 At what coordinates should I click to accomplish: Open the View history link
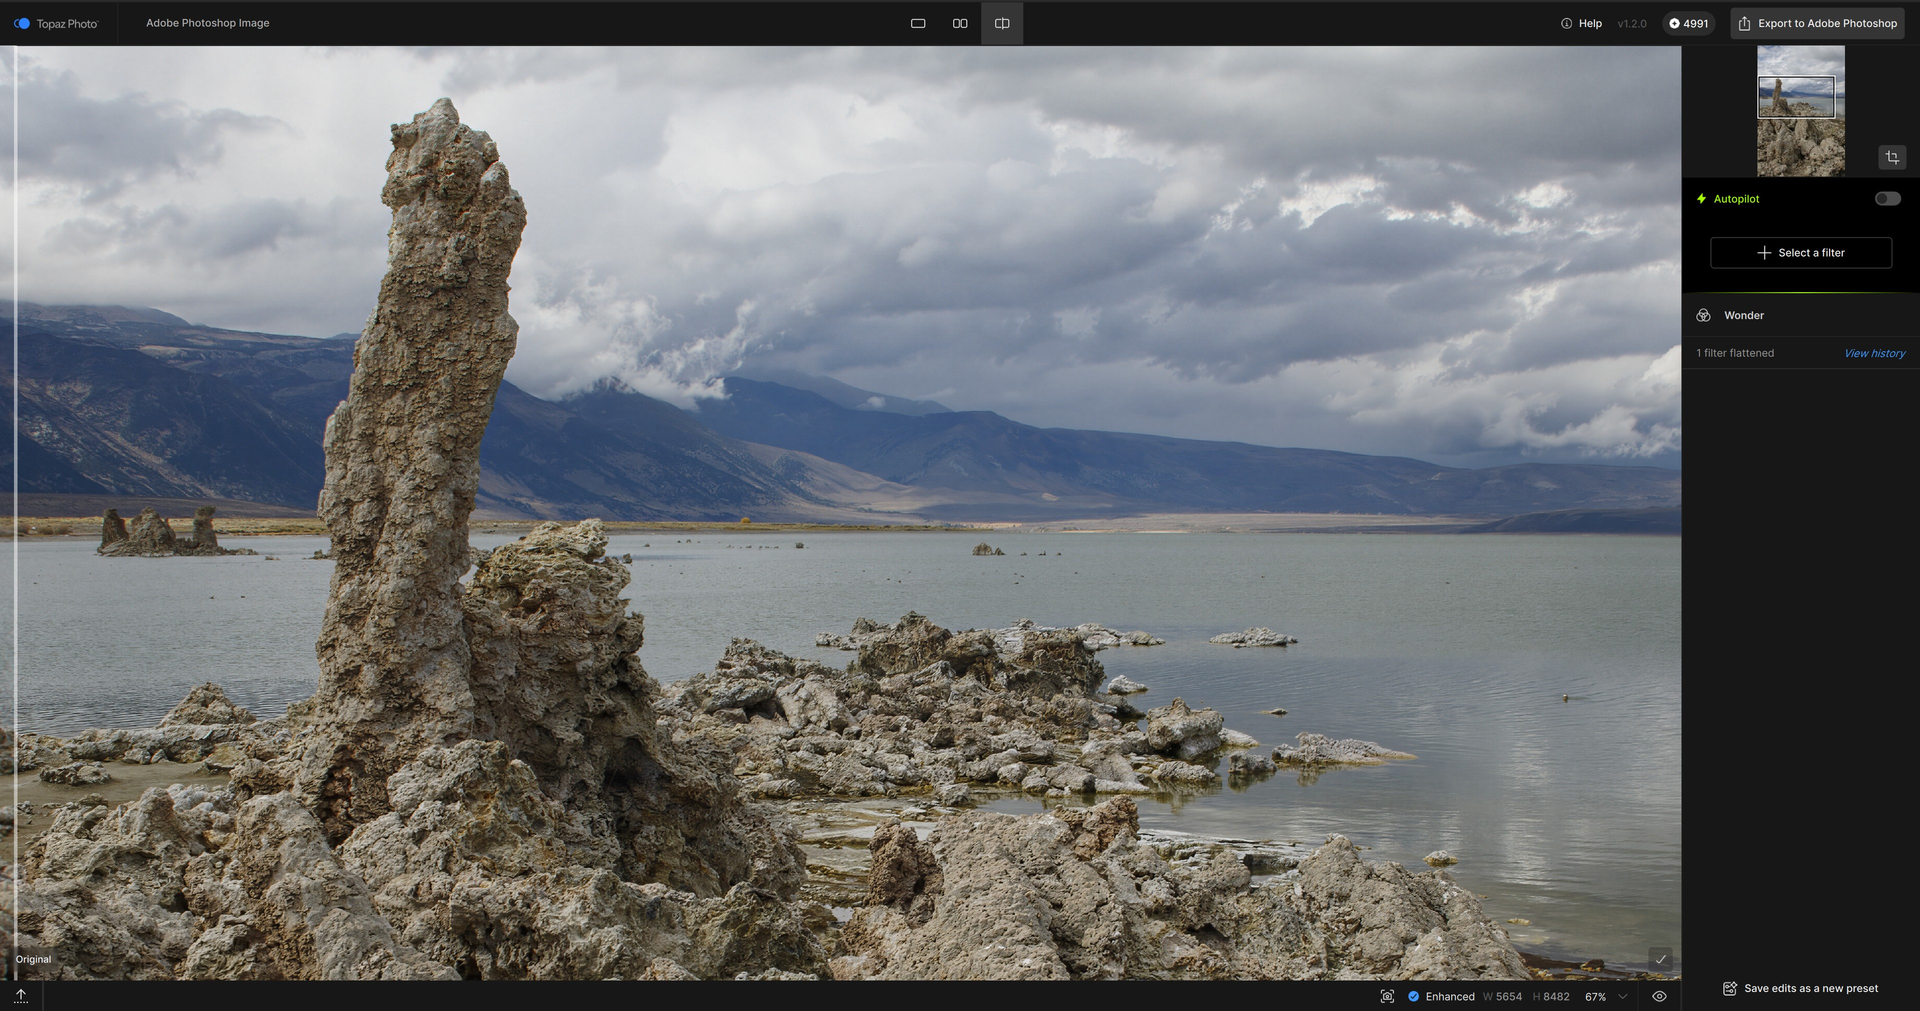click(1874, 353)
